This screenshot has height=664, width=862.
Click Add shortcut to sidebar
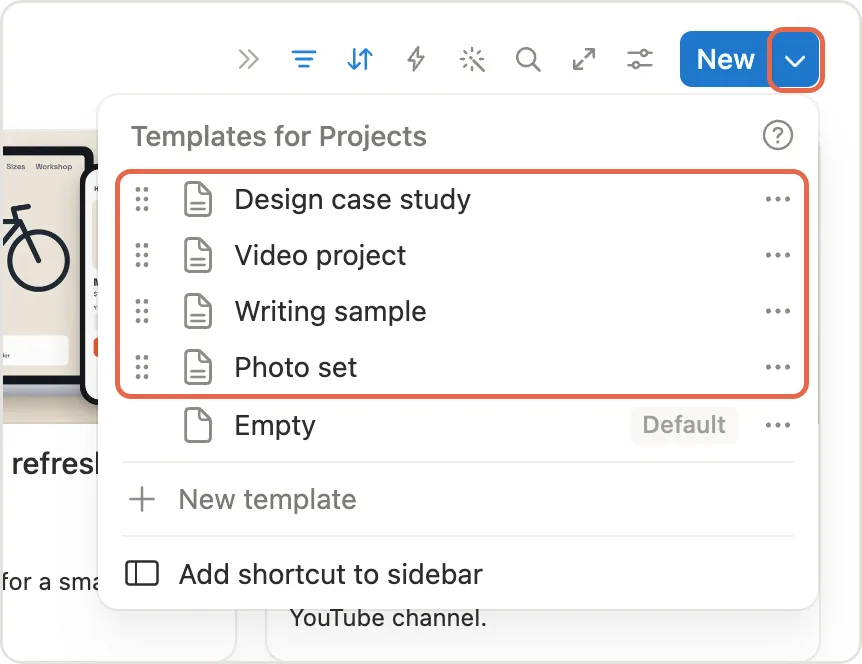point(458,574)
